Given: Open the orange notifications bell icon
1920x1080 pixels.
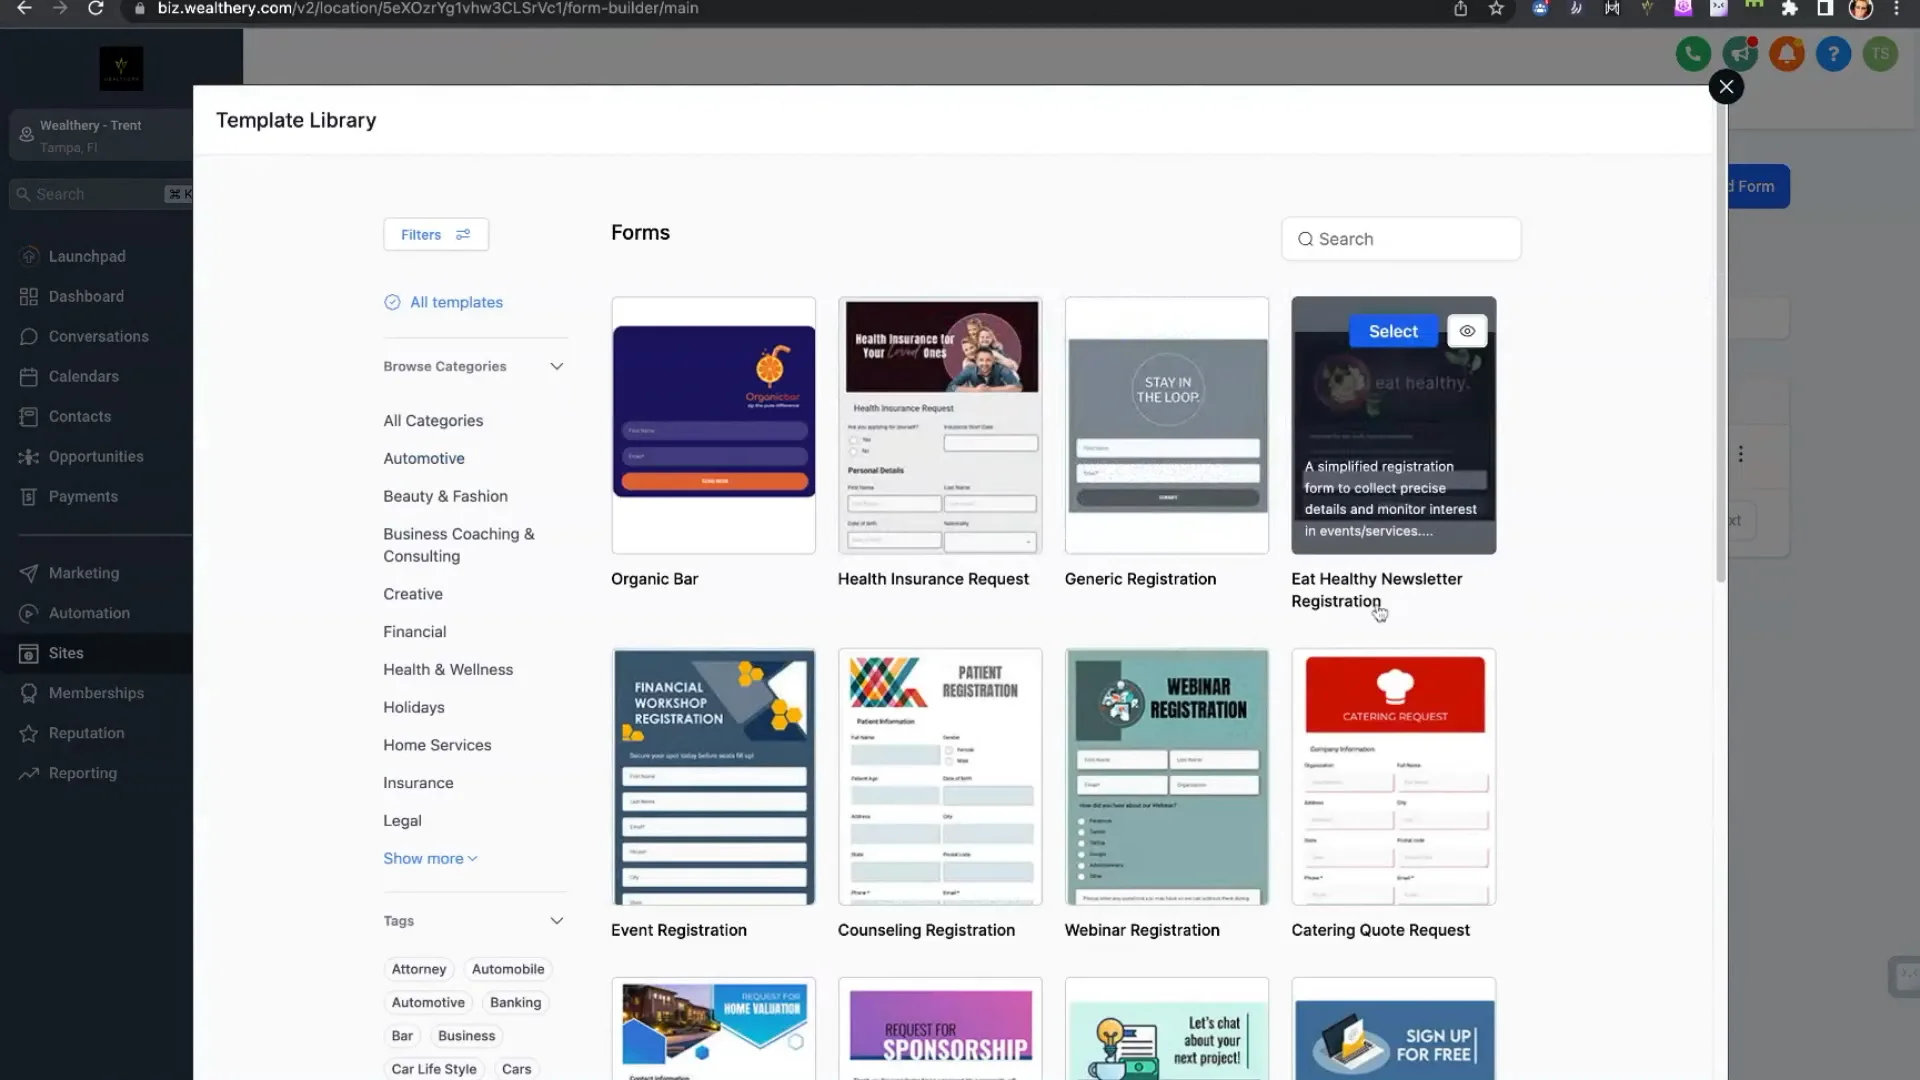Looking at the screenshot, I should [x=1786, y=54].
